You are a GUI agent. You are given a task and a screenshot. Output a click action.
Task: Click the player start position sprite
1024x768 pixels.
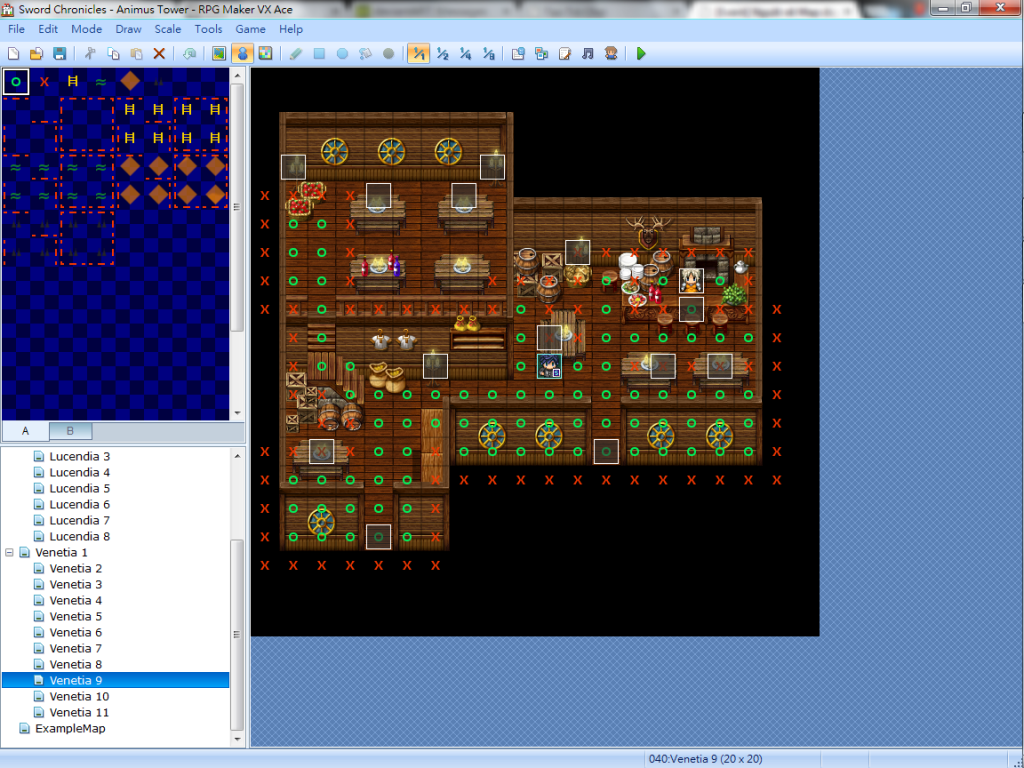click(549, 366)
